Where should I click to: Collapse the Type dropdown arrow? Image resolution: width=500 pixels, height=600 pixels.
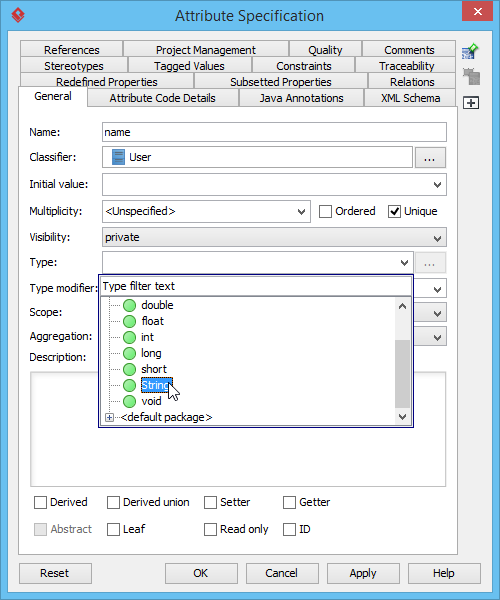(404, 263)
